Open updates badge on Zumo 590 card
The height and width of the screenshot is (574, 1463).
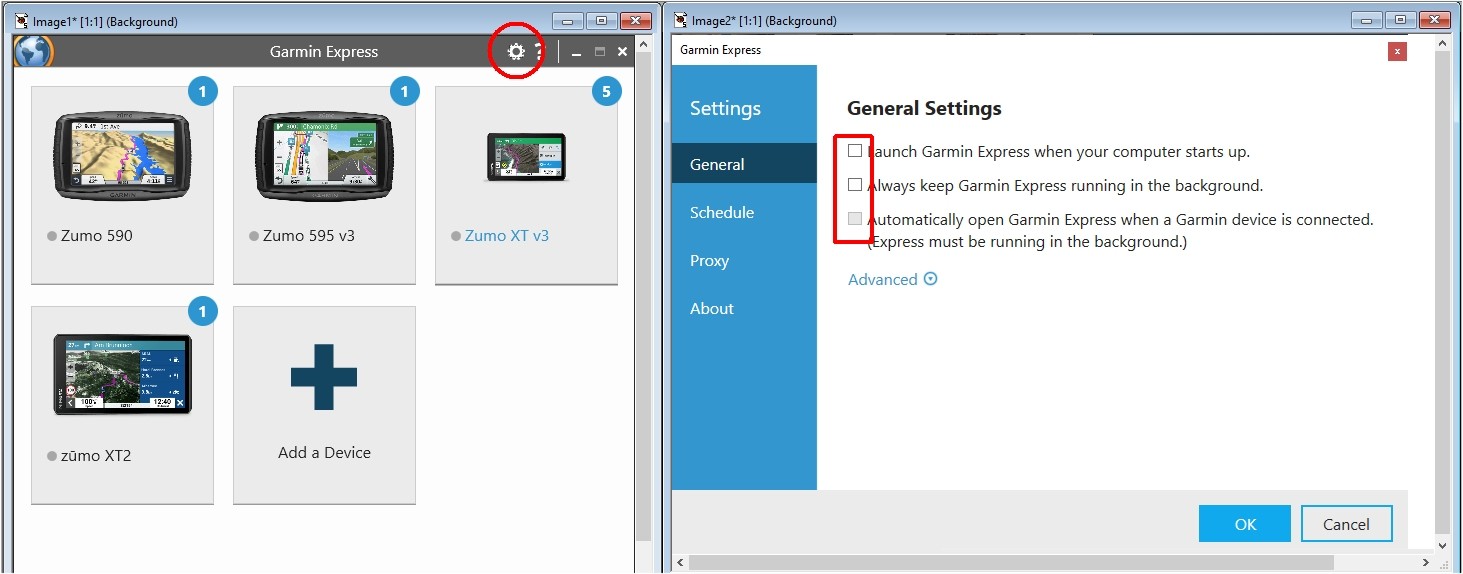click(202, 92)
